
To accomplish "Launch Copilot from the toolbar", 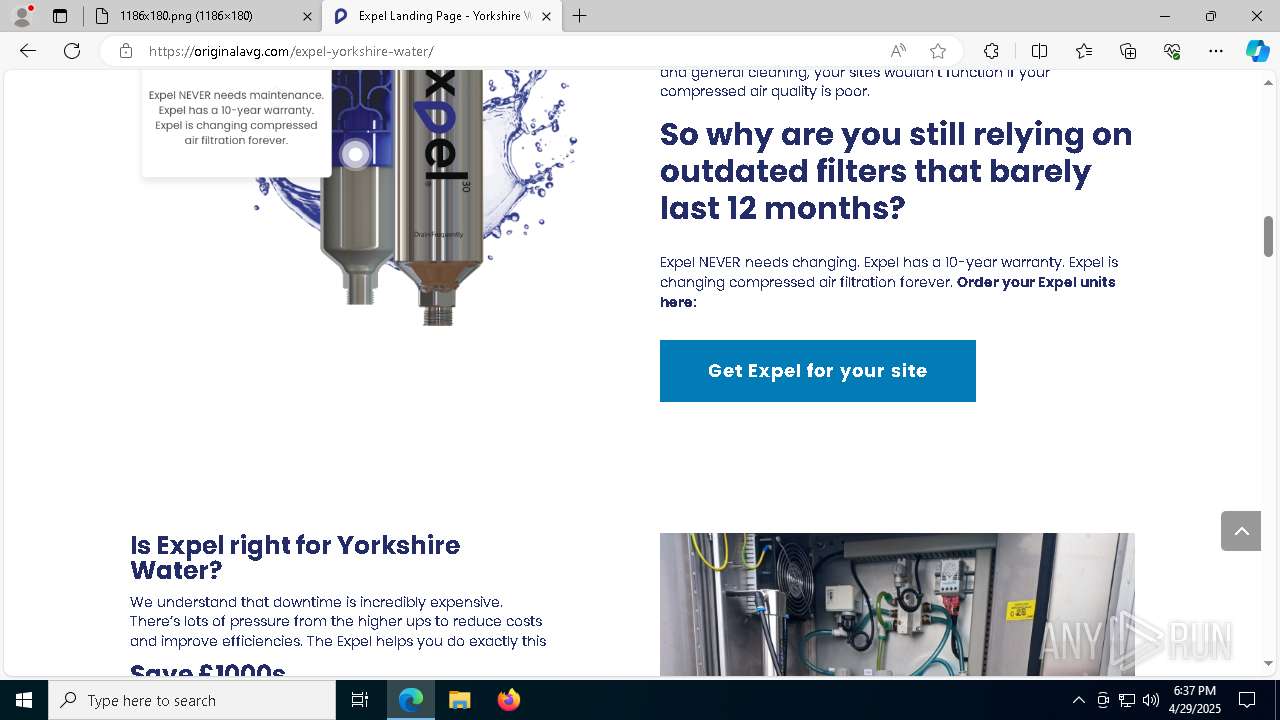I will pos(1257,51).
